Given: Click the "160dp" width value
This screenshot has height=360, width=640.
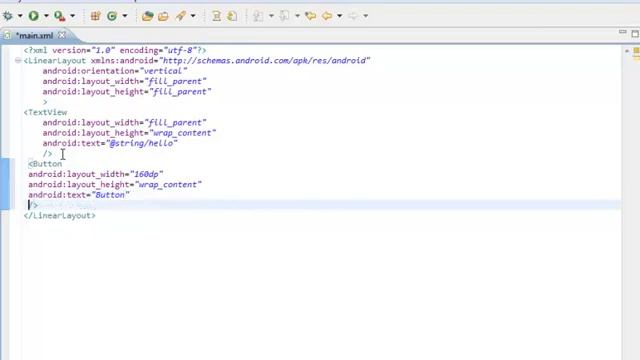Looking at the screenshot, I should (147, 174).
